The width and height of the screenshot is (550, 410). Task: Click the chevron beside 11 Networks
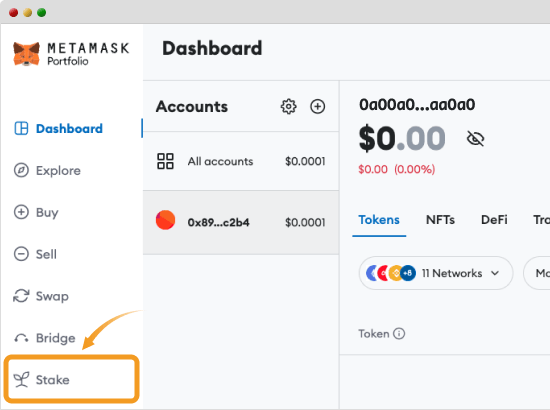495,273
